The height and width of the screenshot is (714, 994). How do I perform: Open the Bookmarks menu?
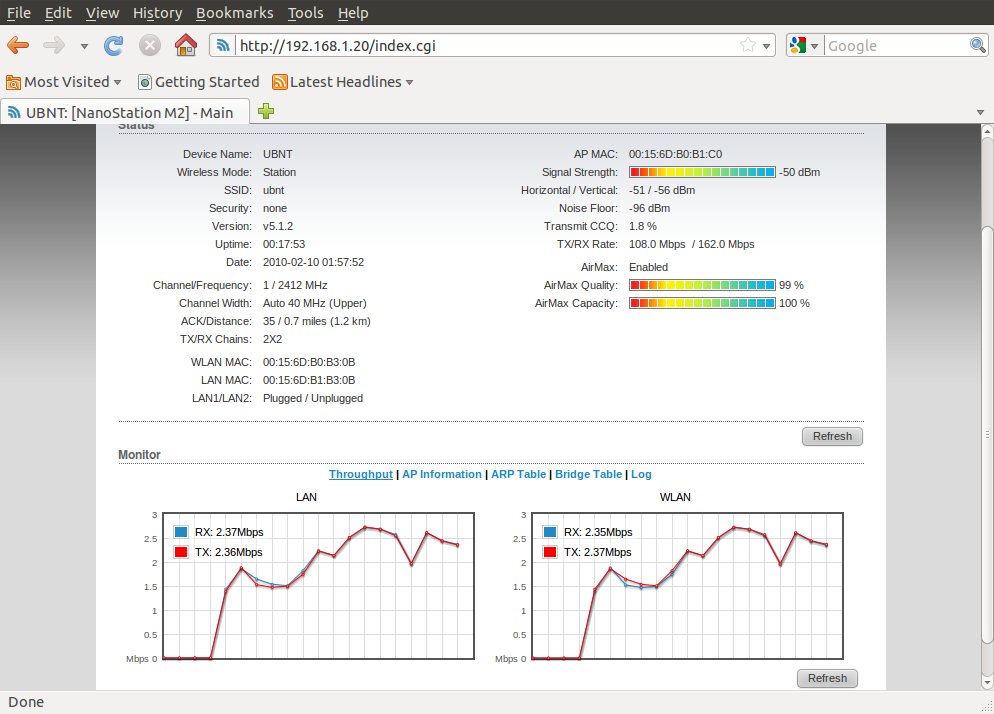[233, 13]
